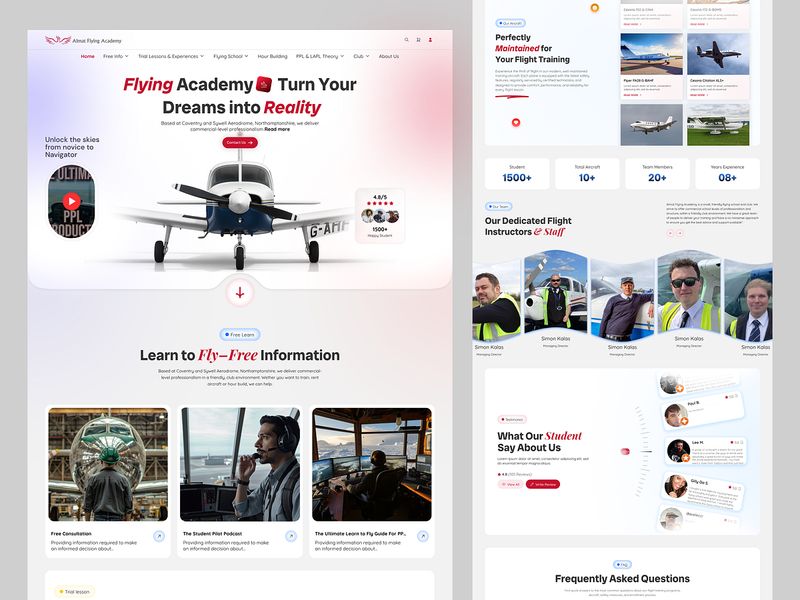Viewport: 800px width, 600px height.
Task: Click the red dial knob in testimonials section
Action: click(625, 452)
